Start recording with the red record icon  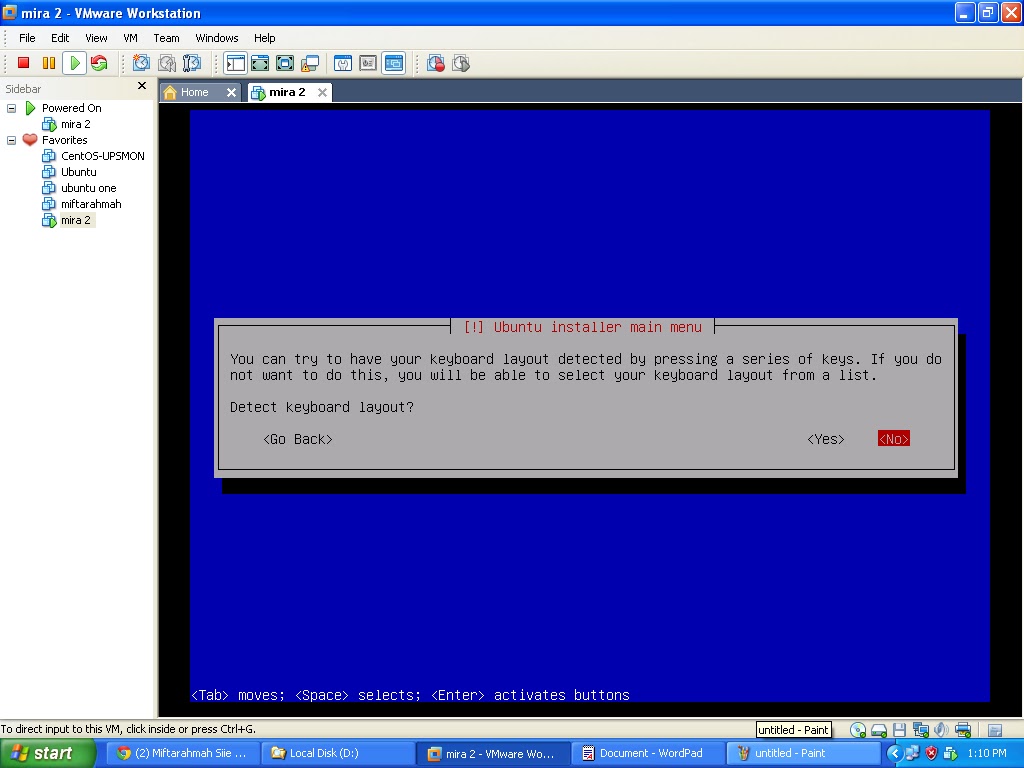(x=436, y=63)
